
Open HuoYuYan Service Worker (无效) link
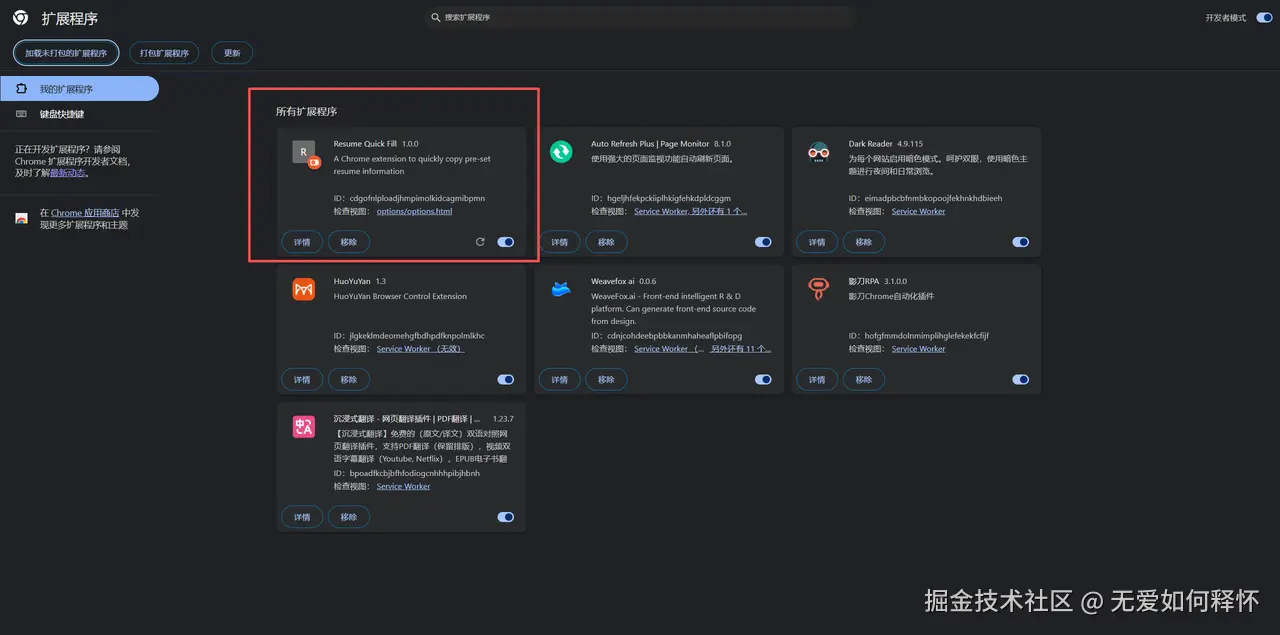(x=420, y=349)
